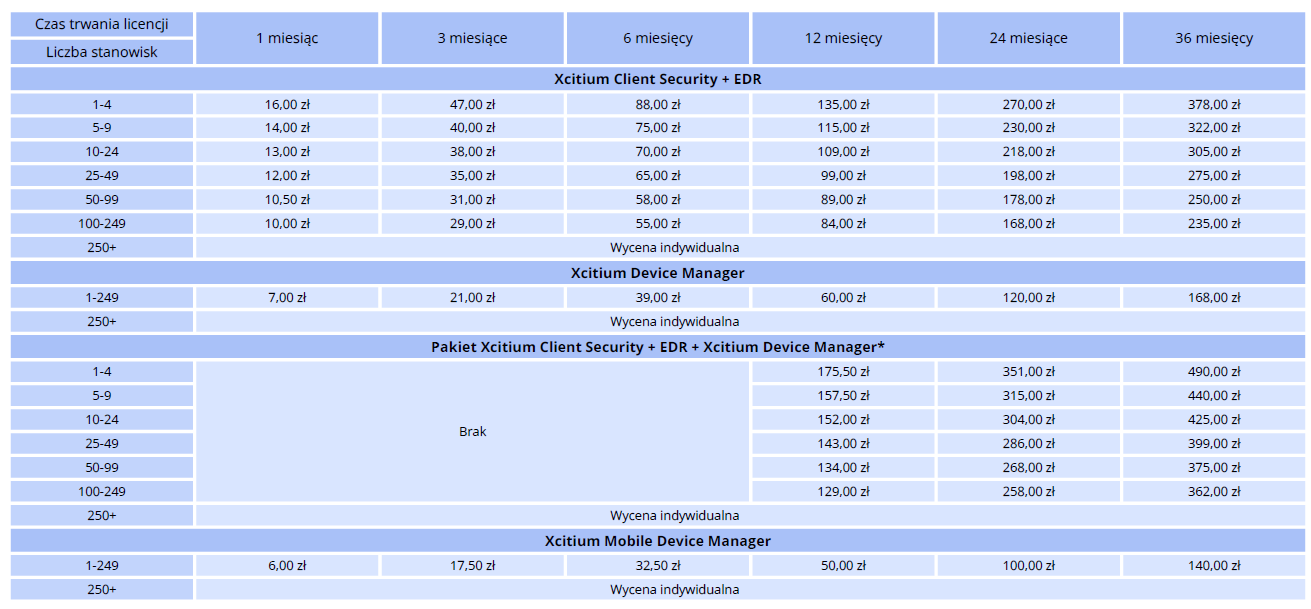Select "Wycena indywidualna" under Xcitium Mobile Device Manager
This screenshot has width=1311, height=609.
coord(674,590)
